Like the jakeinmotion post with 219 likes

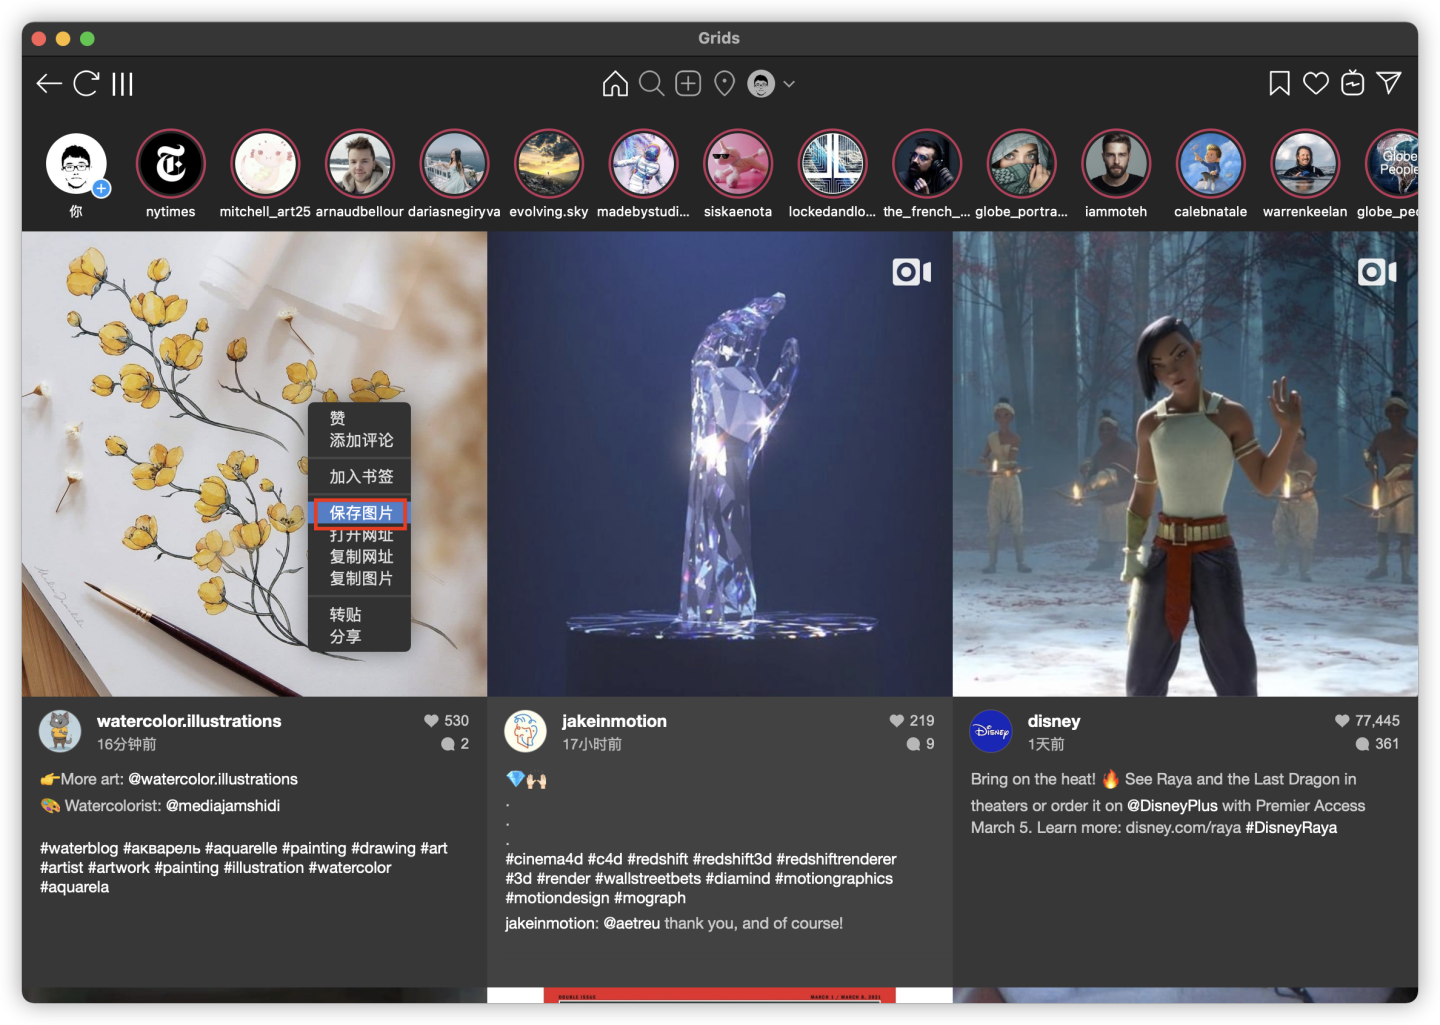click(x=897, y=721)
